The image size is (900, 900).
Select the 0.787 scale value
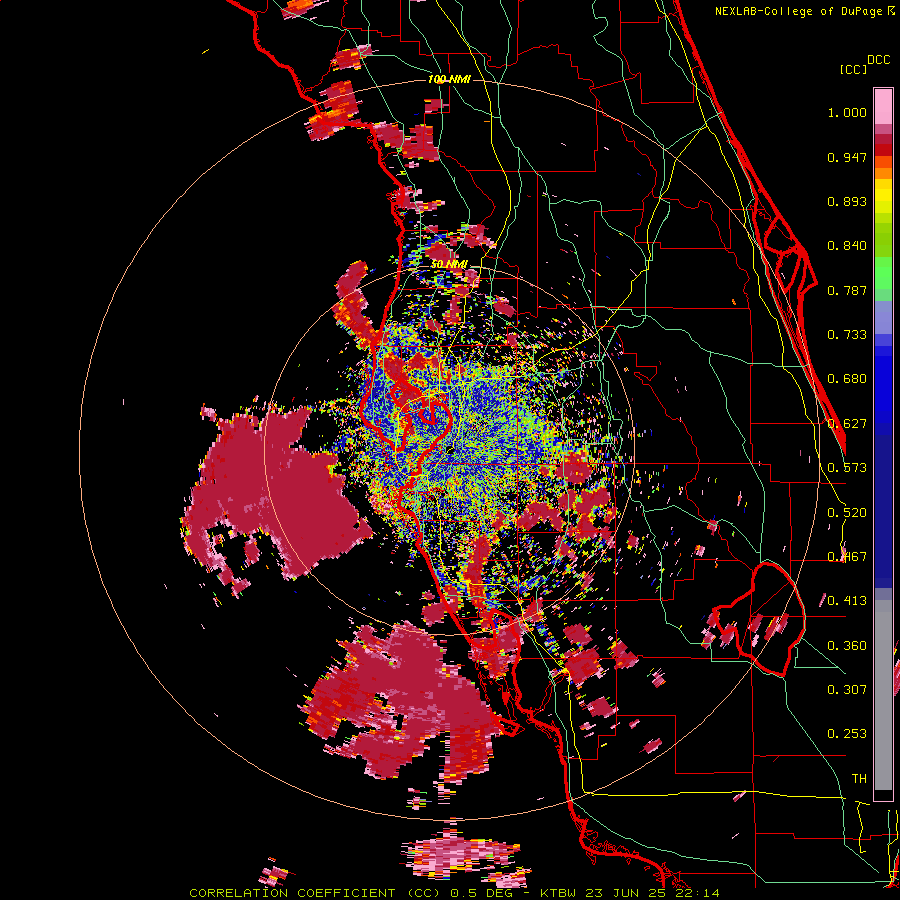click(847, 290)
